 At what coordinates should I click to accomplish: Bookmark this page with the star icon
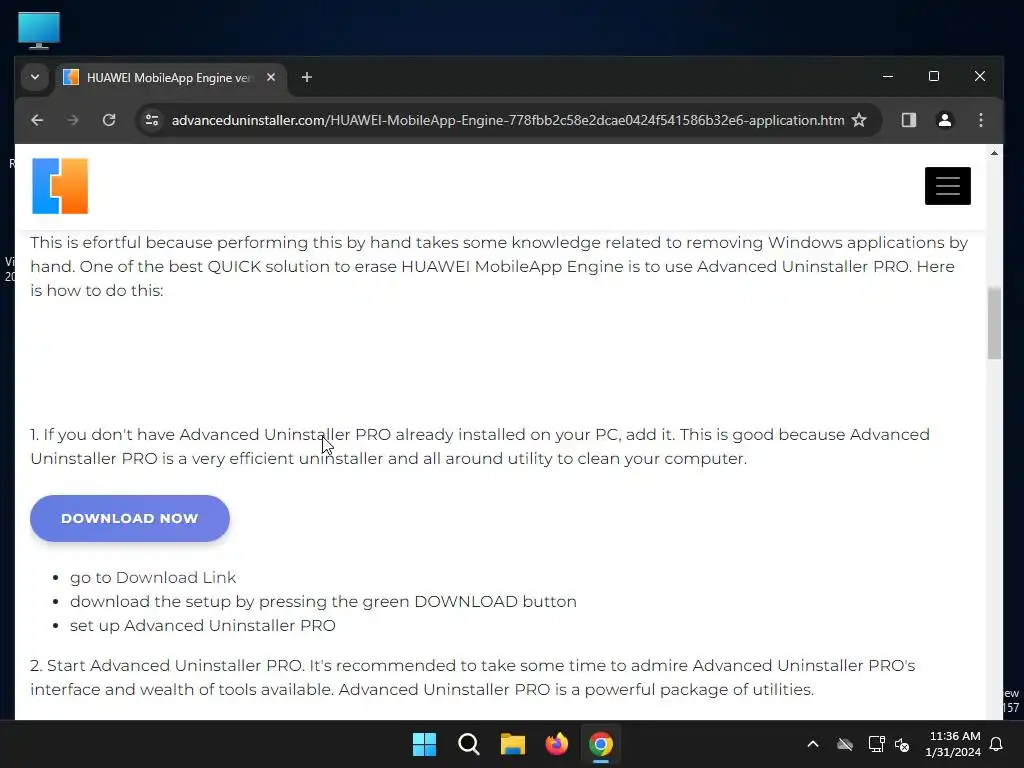coord(859,120)
